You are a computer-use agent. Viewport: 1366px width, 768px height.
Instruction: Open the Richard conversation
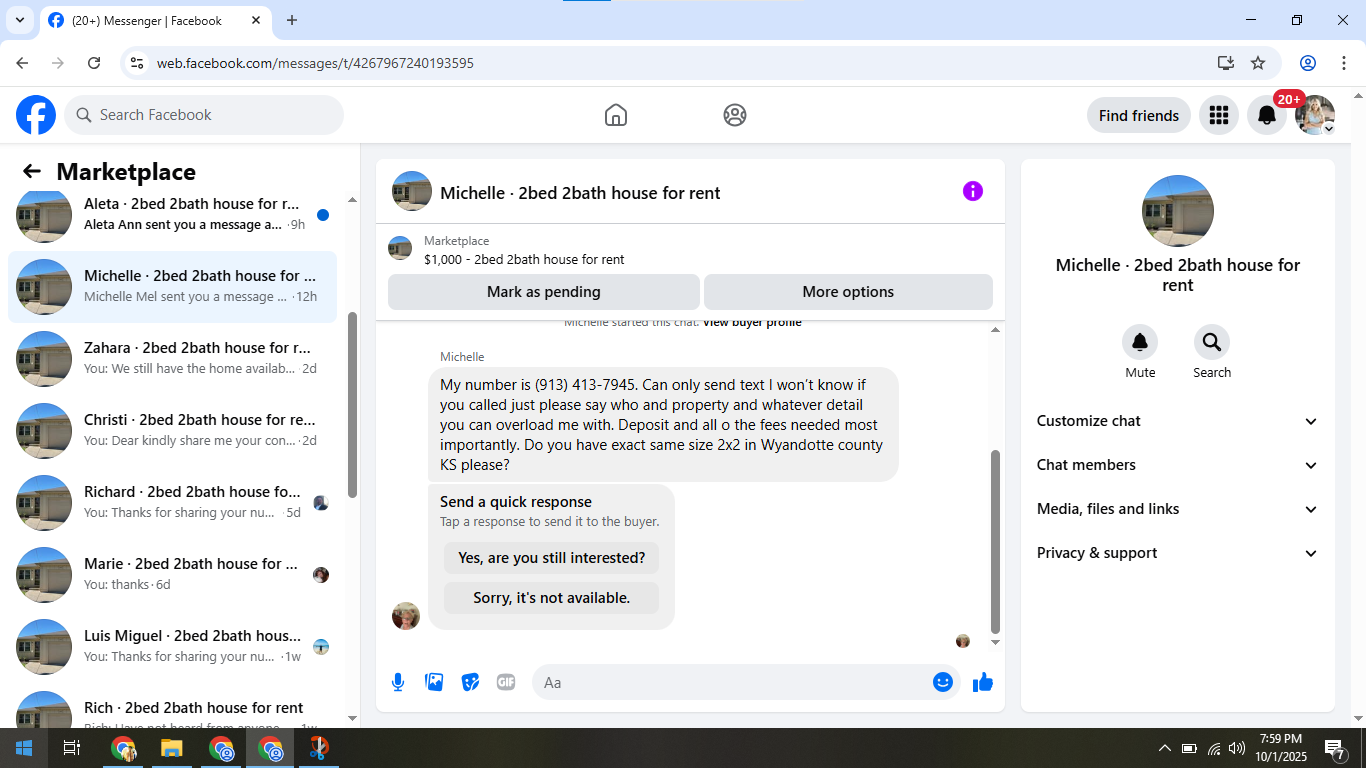coord(173,503)
